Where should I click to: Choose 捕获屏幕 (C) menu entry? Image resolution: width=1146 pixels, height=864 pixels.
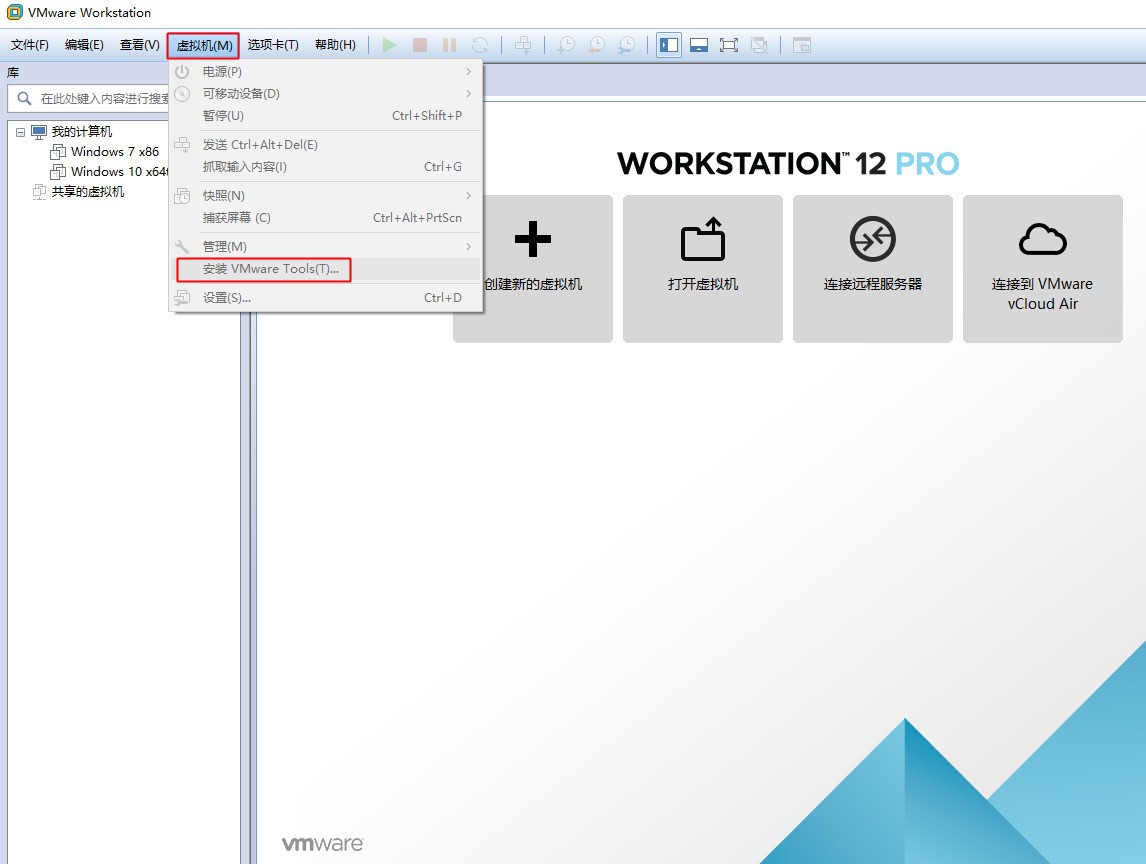point(325,217)
